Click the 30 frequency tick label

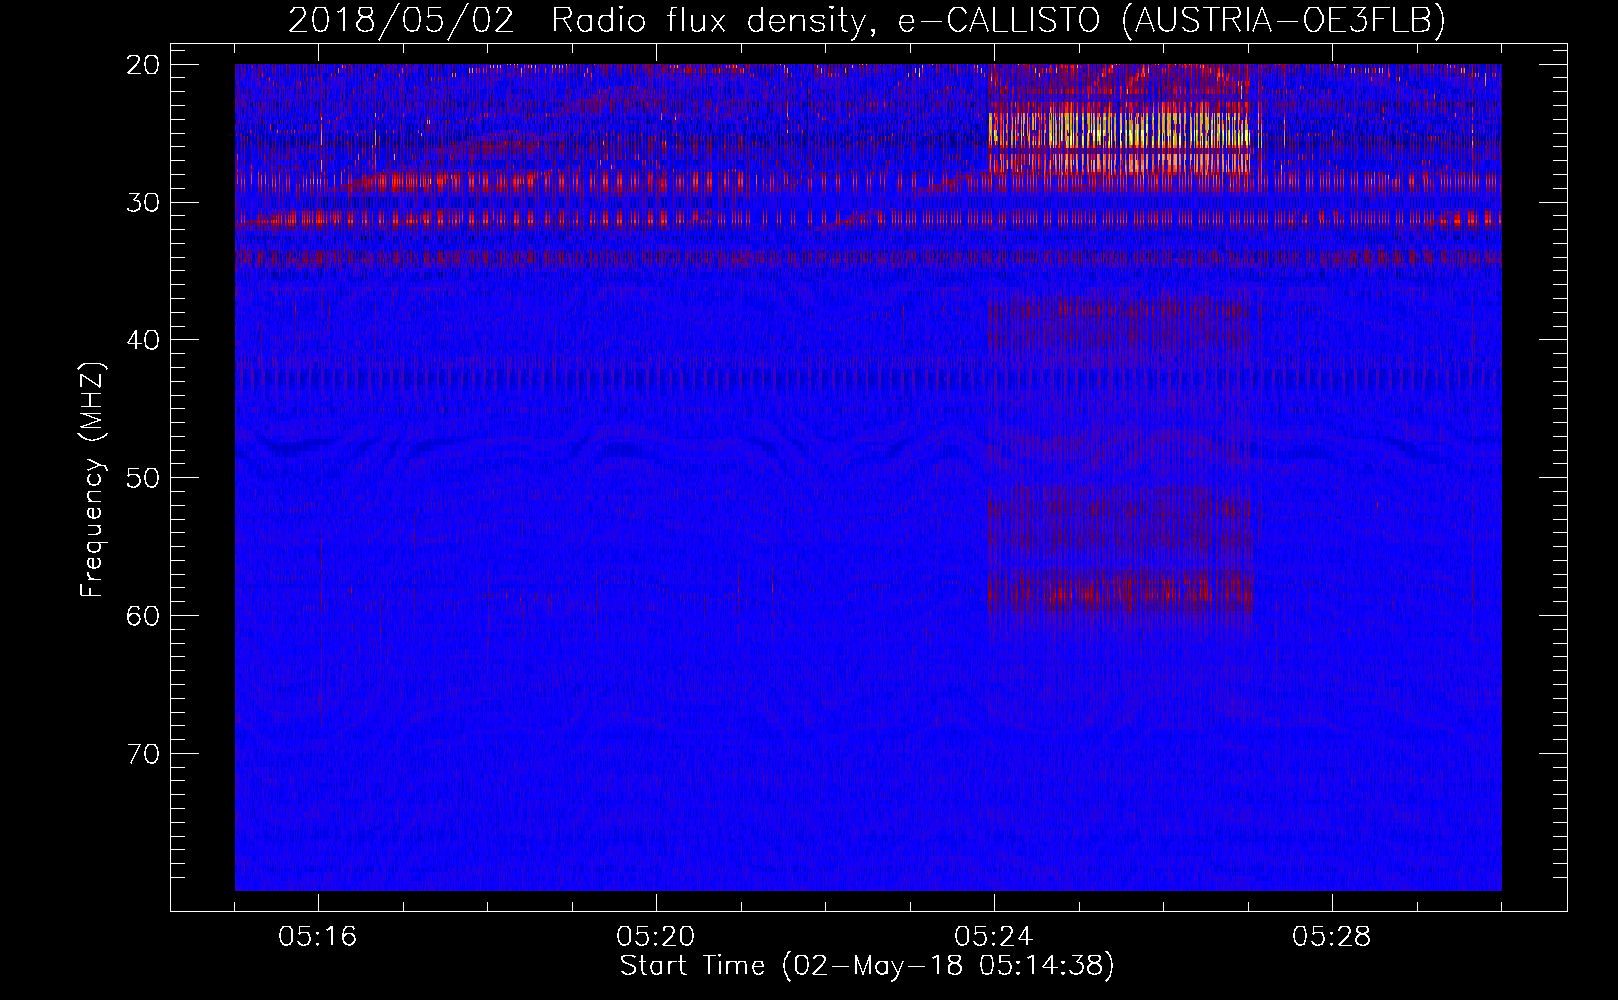144,203
